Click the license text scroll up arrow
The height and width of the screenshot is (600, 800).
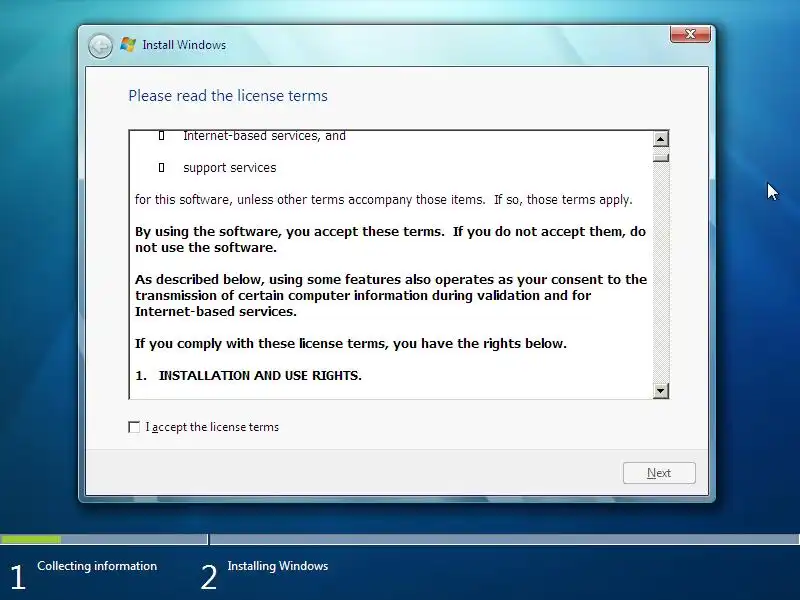pyautogui.click(x=661, y=139)
